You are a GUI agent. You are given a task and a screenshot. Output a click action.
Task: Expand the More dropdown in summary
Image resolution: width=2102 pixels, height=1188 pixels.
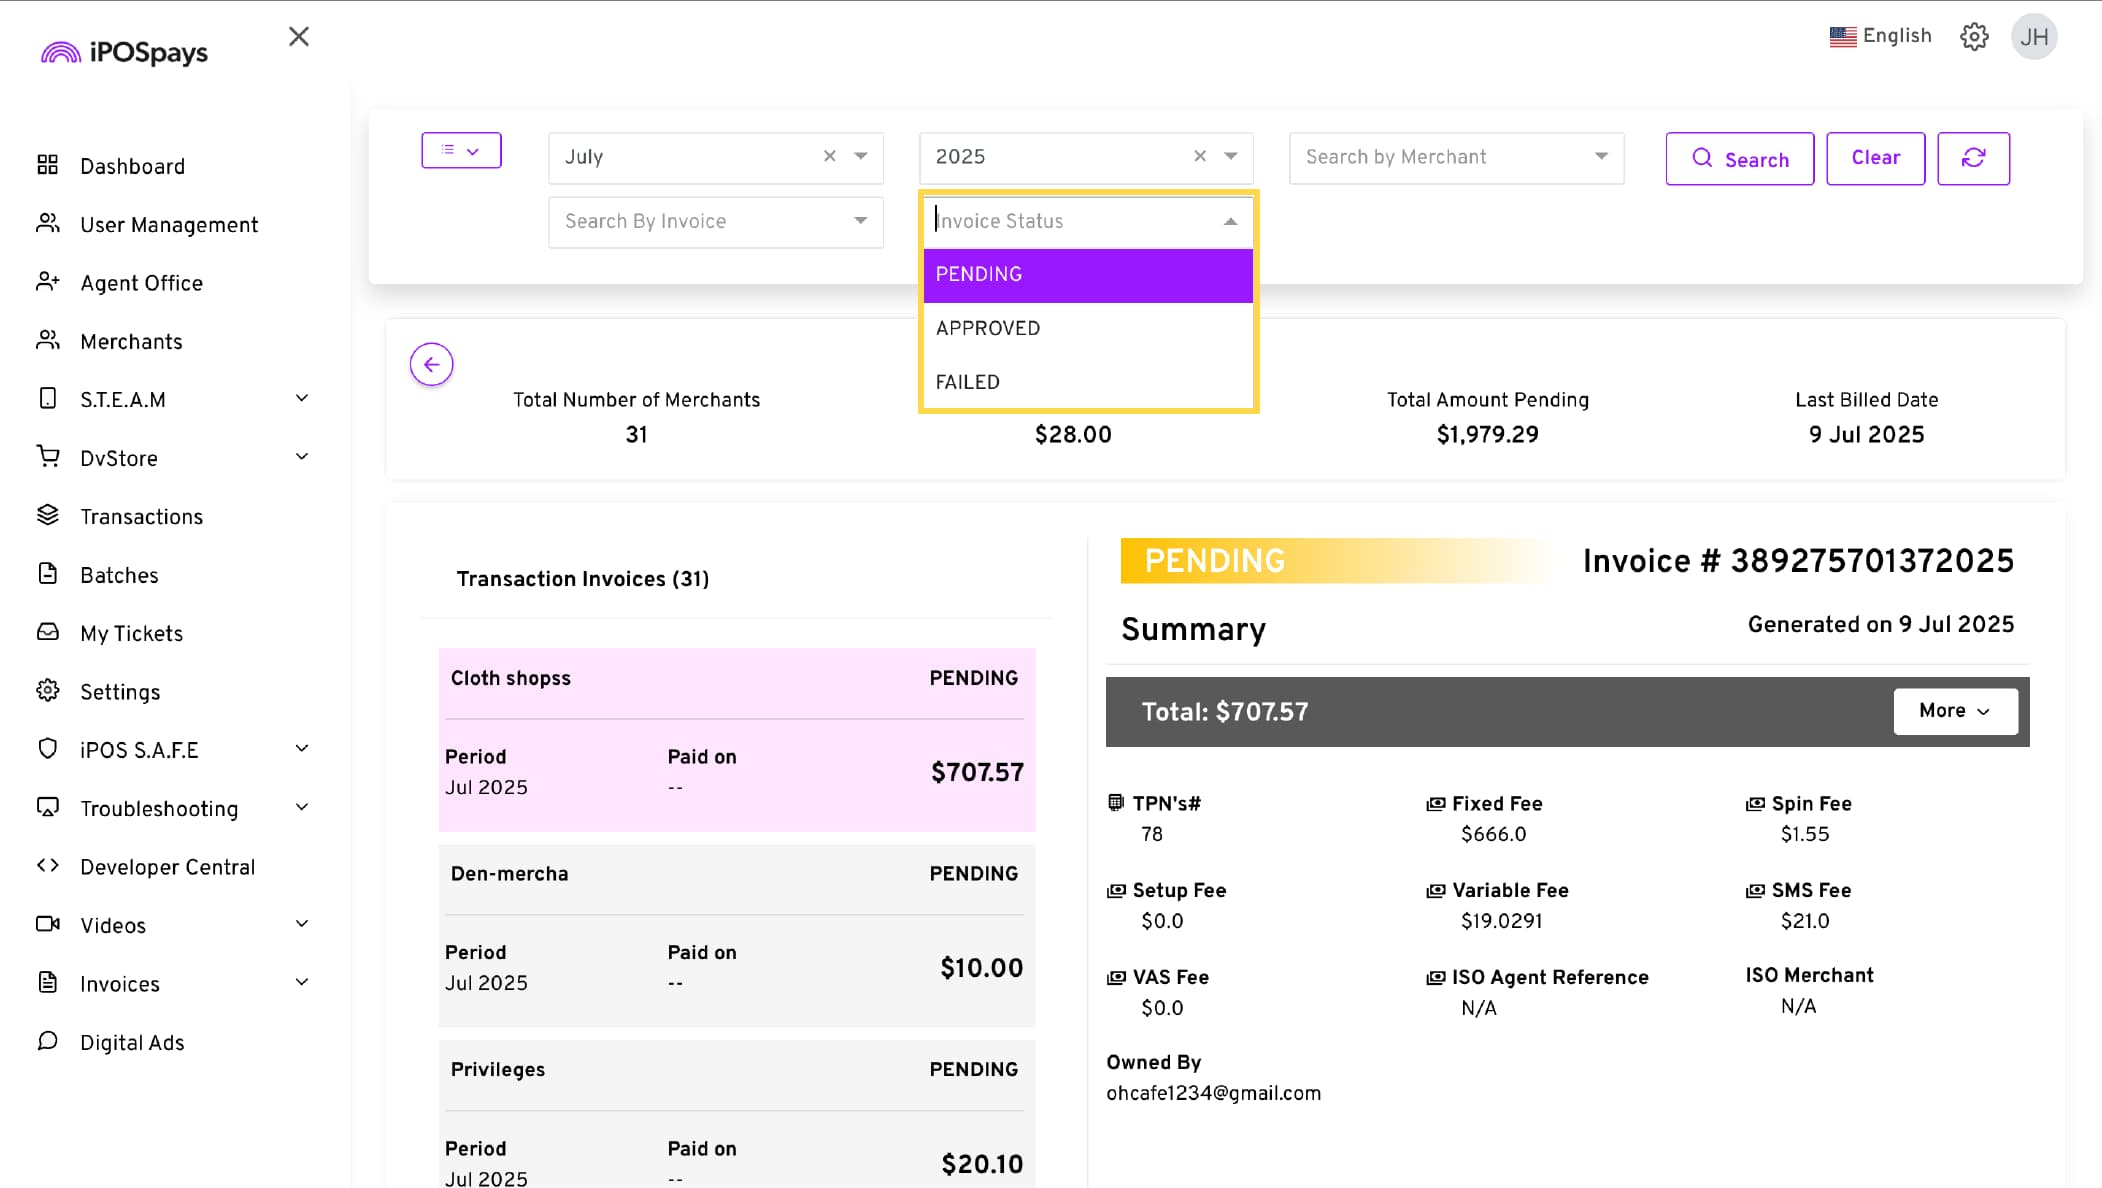point(1954,711)
